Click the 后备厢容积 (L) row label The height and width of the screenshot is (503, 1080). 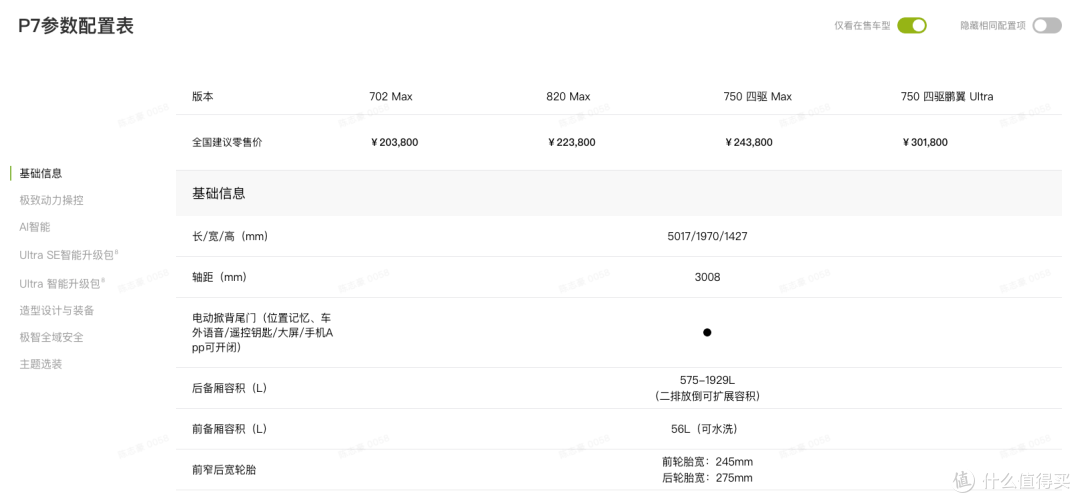click(229, 388)
